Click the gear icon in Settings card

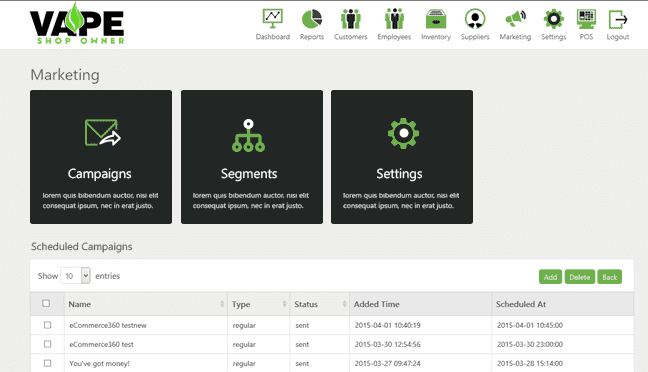click(403, 133)
